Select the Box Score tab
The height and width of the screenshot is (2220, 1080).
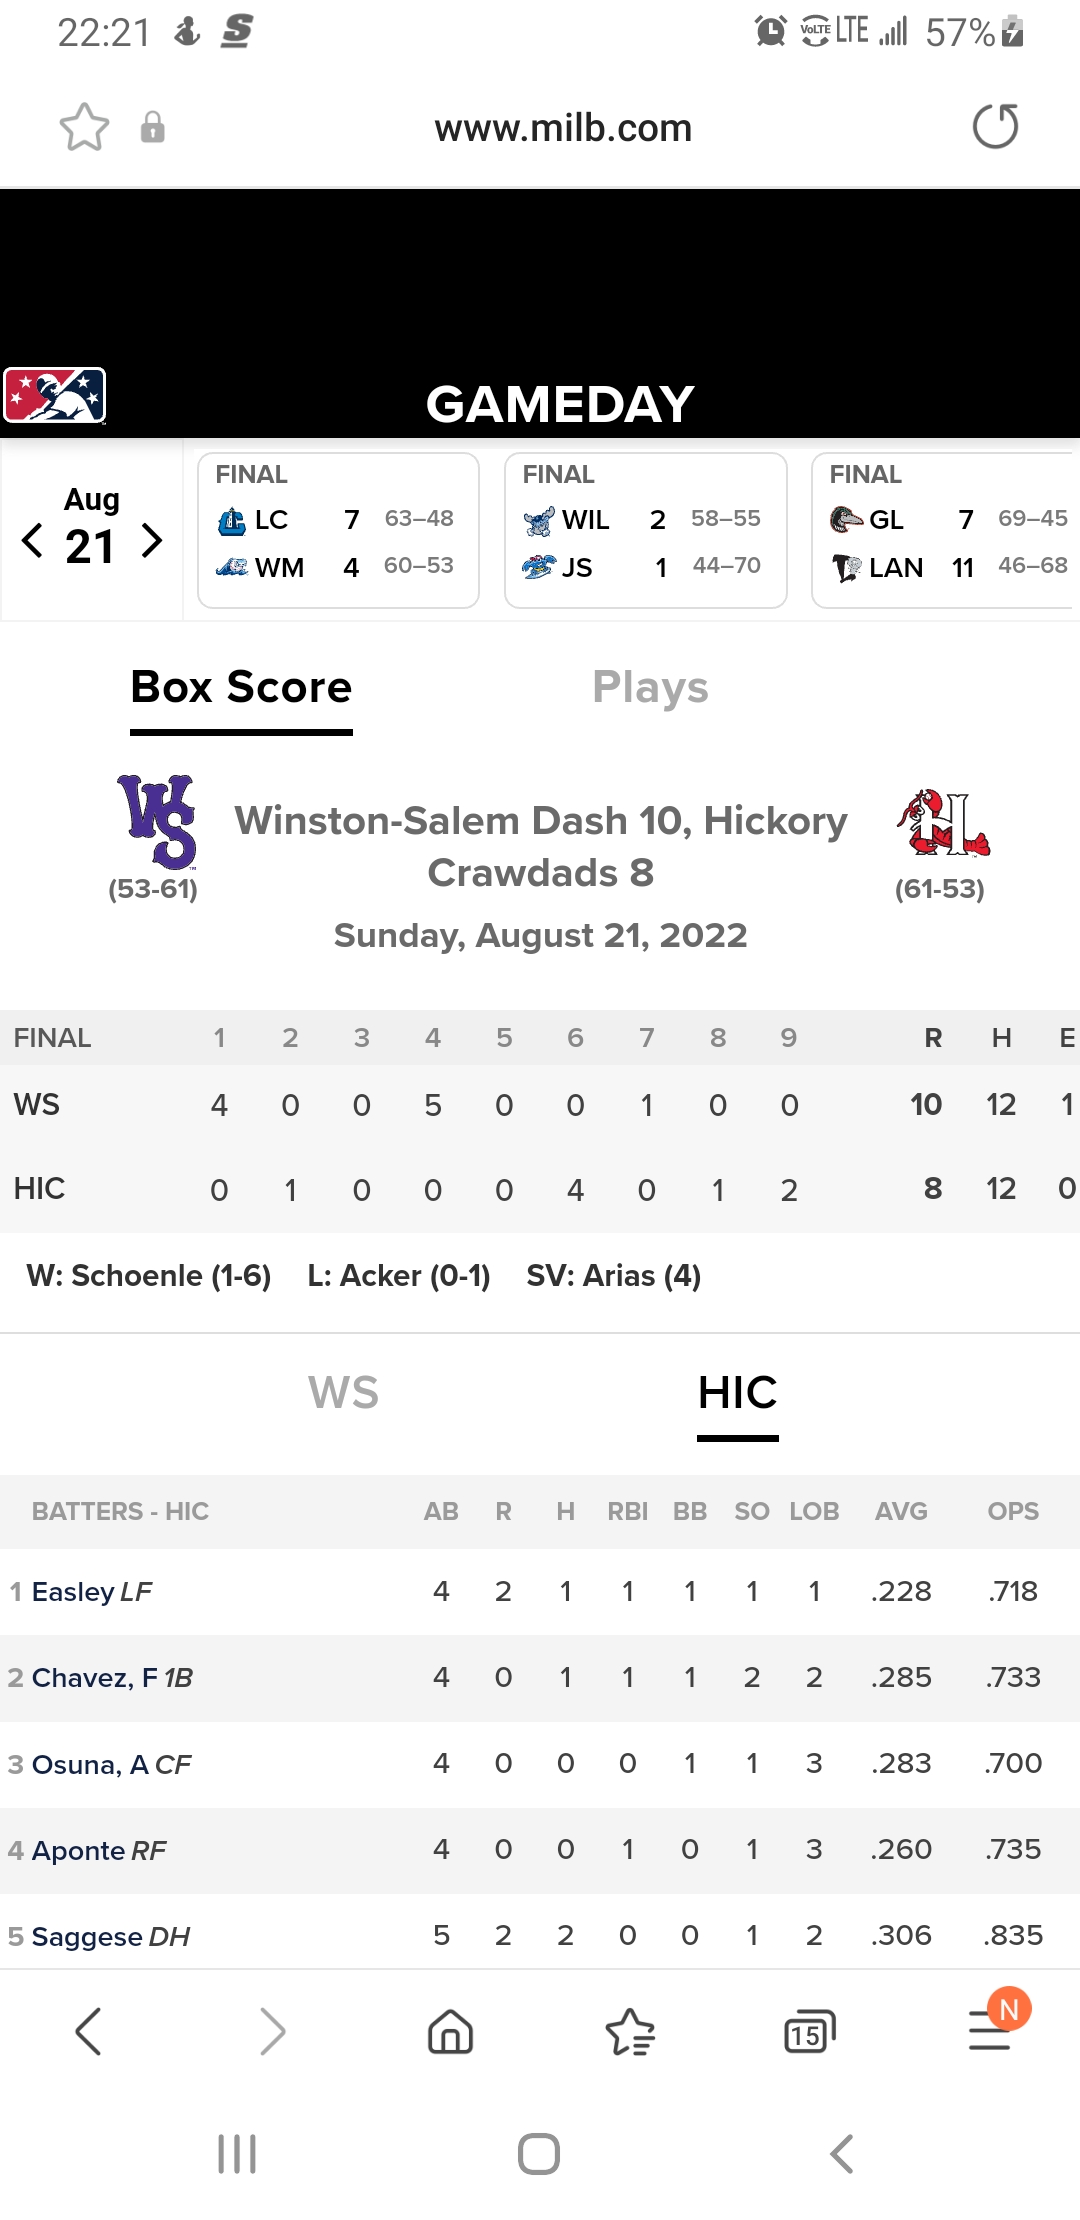241,688
